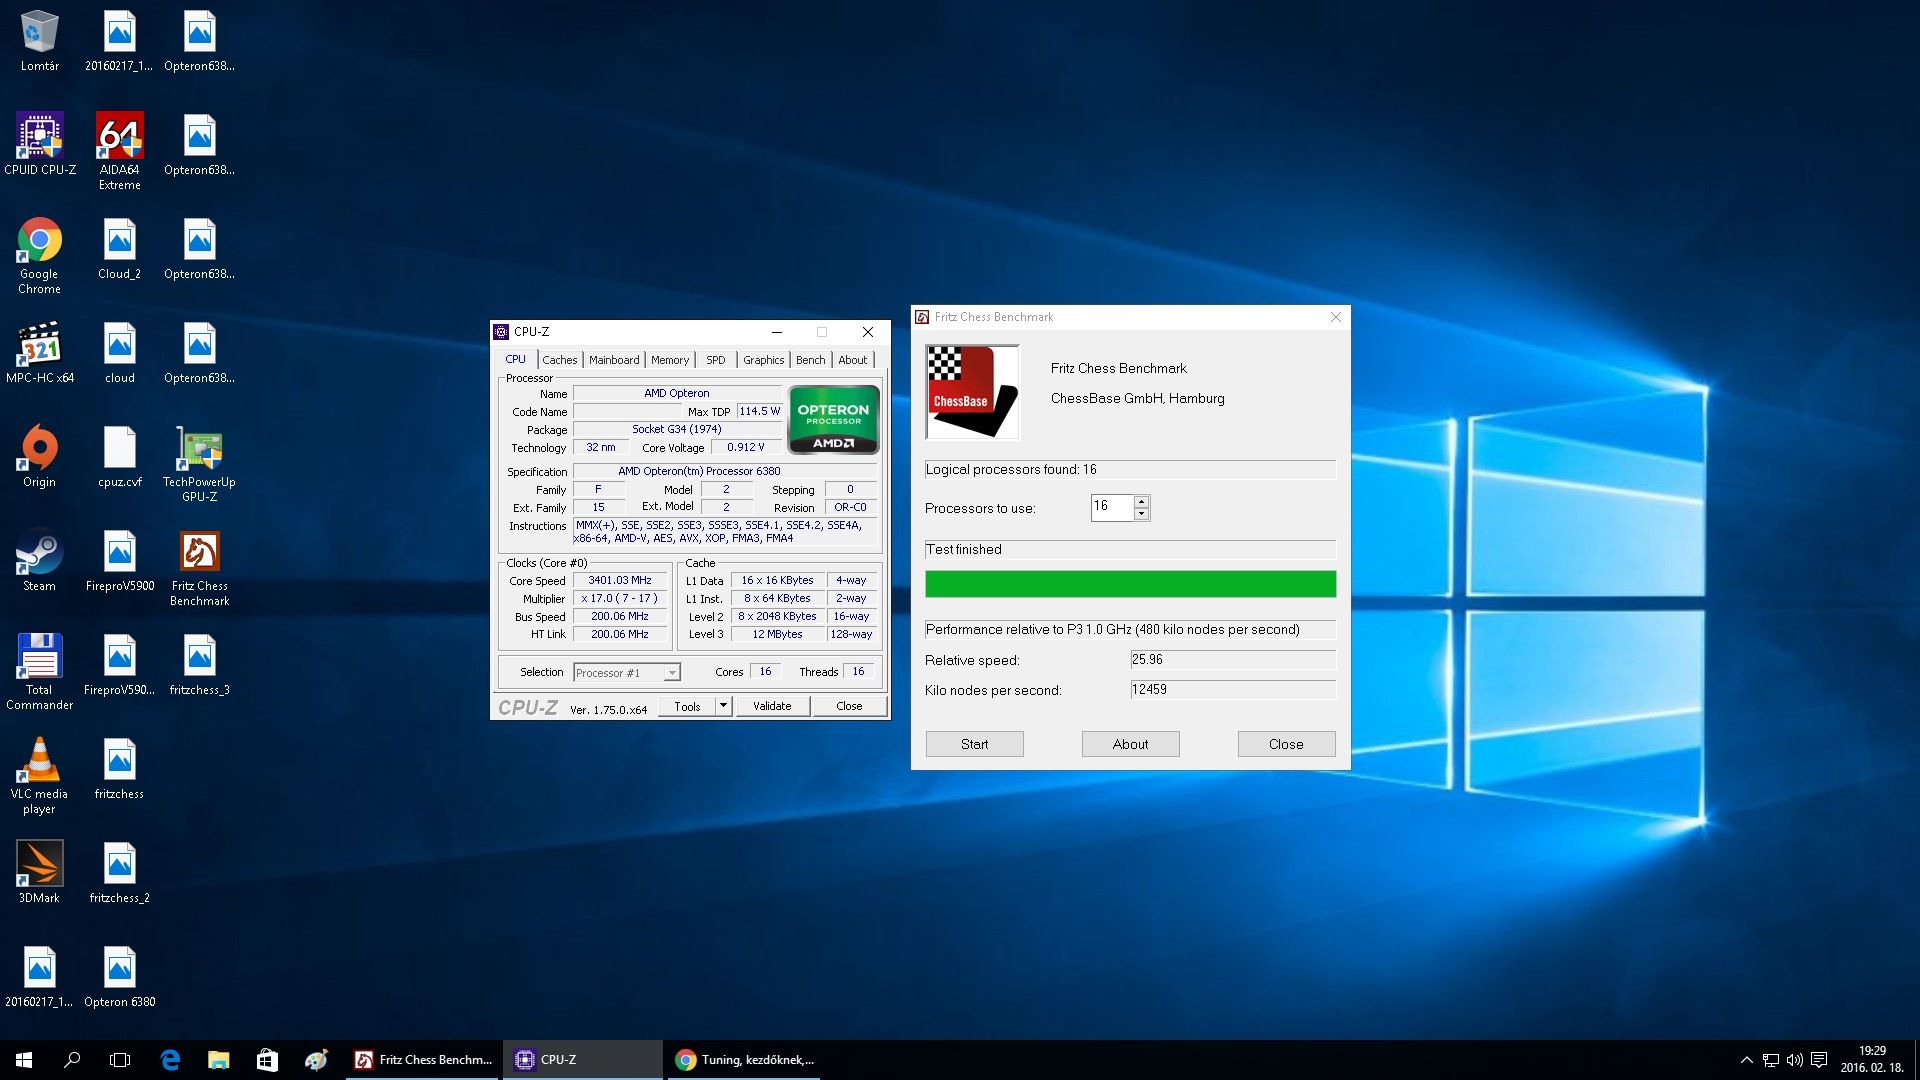Expand the Tools dropdown arrow in CPU-Z
The image size is (1920, 1080).
[x=723, y=706]
